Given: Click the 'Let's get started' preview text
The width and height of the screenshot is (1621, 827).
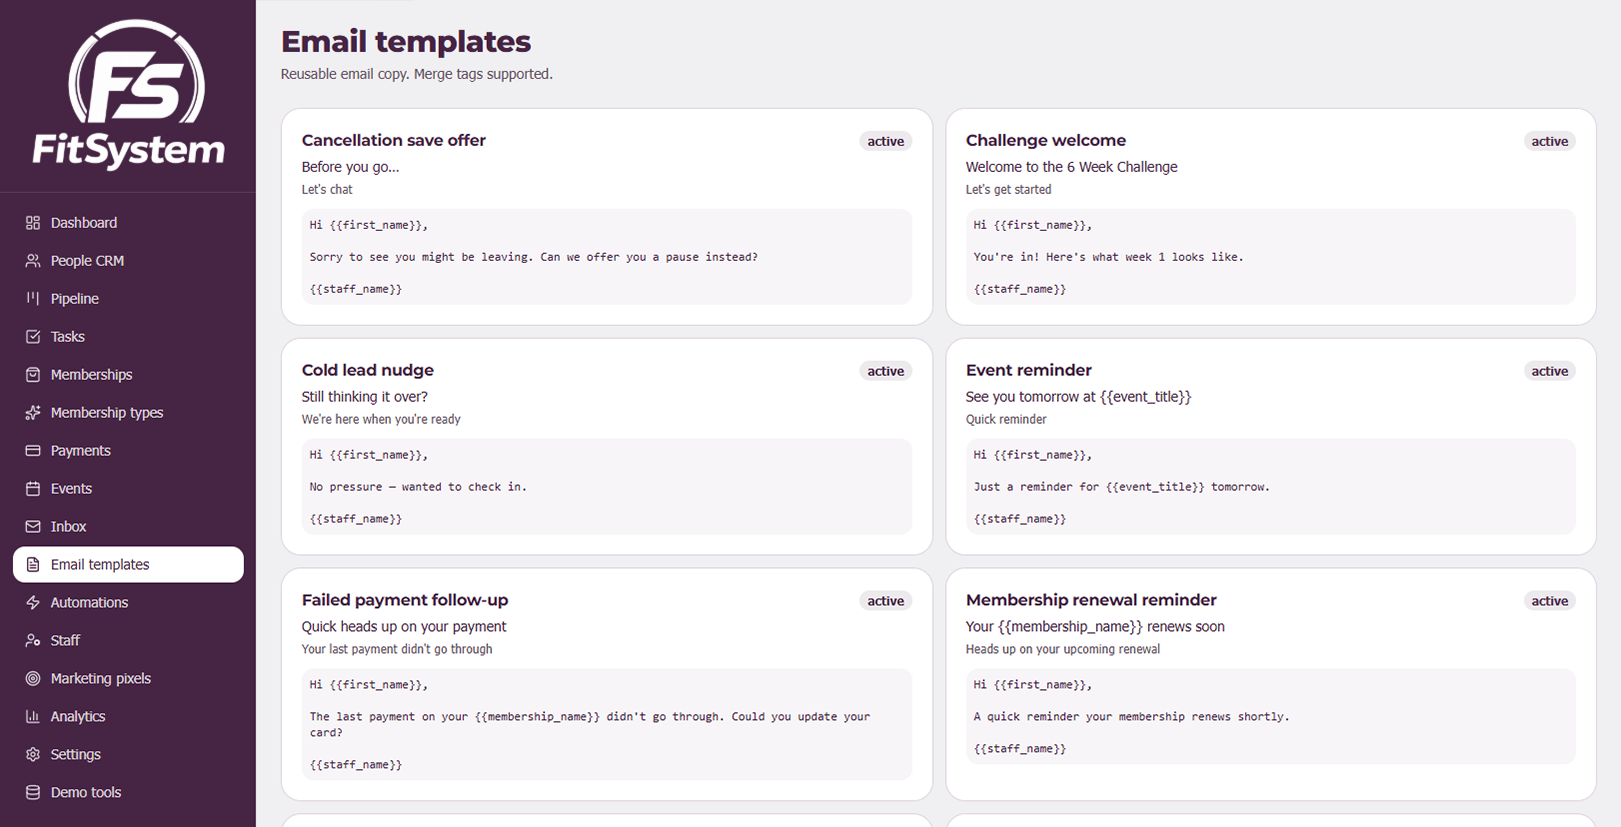Looking at the screenshot, I should [1008, 190].
